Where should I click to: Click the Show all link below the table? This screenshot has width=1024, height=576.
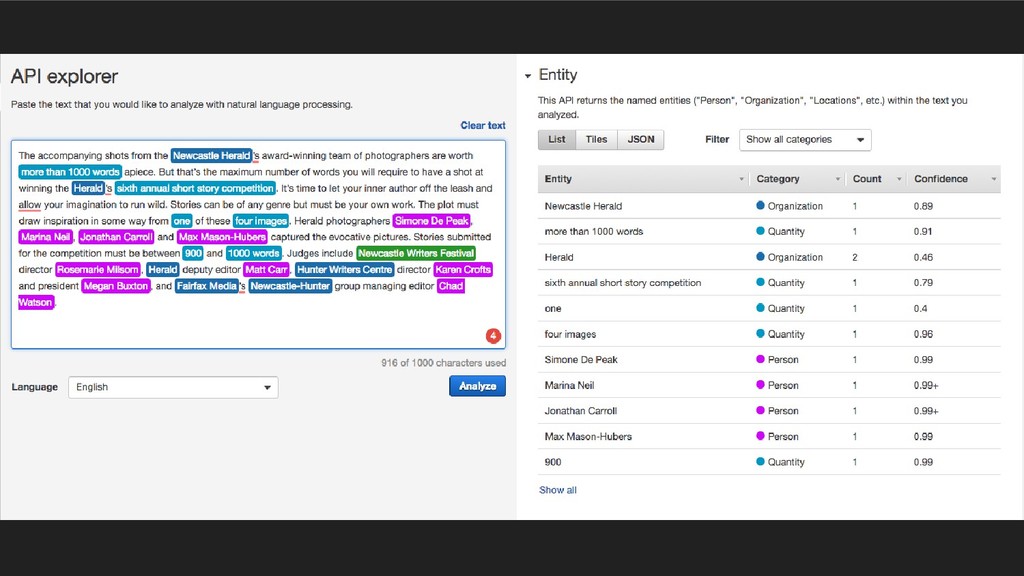point(558,490)
